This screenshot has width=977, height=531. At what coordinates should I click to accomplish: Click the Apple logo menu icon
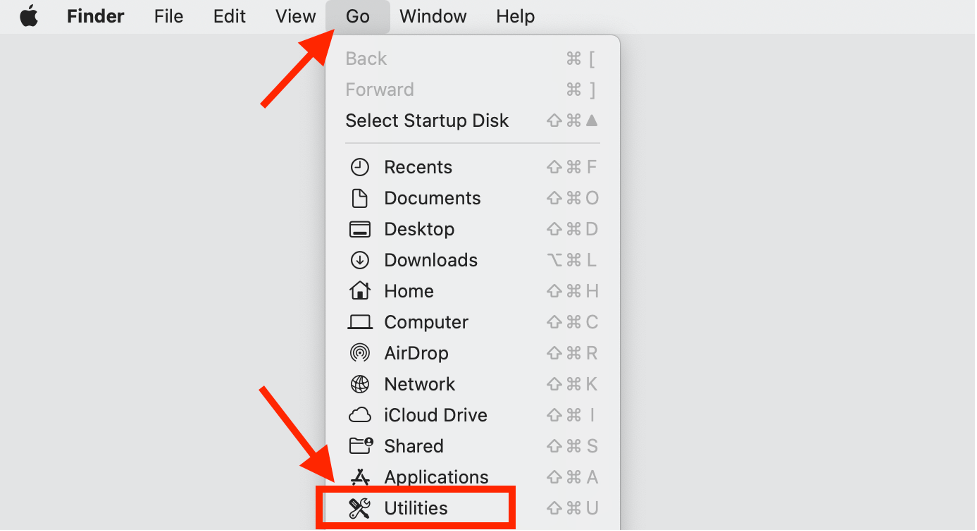28,16
